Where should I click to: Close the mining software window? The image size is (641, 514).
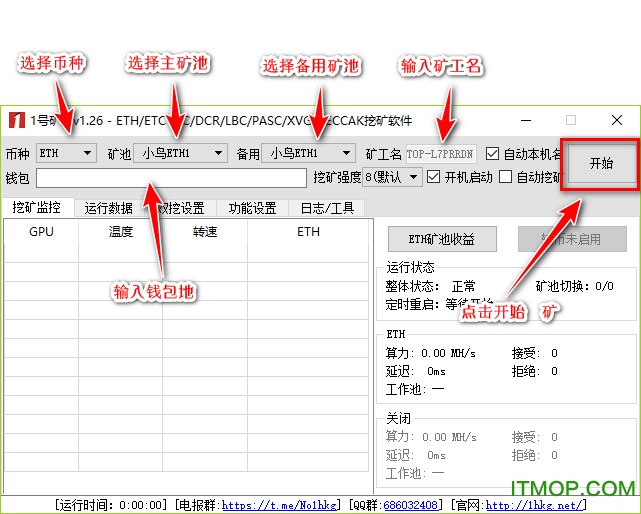click(617, 120)
